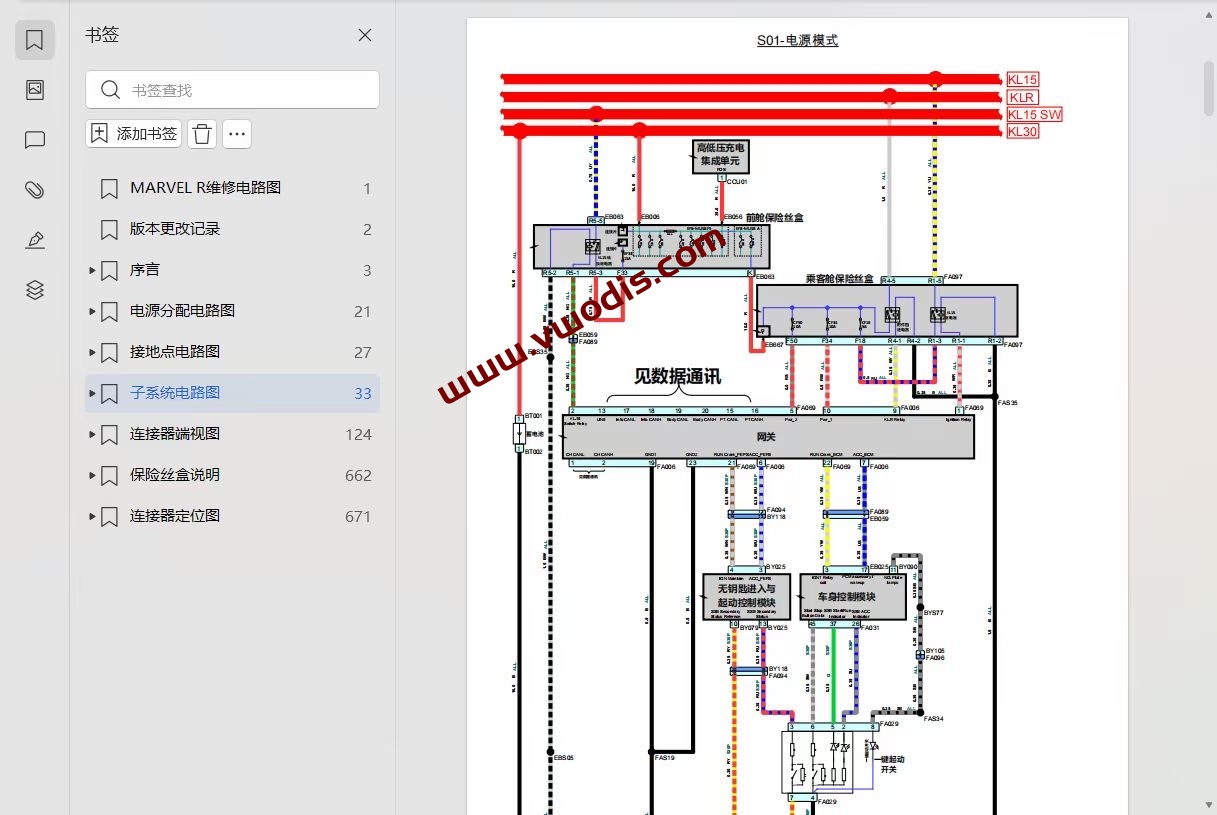
Task: Close the 书签 bookmarks panel
Action: pos(365,35)
